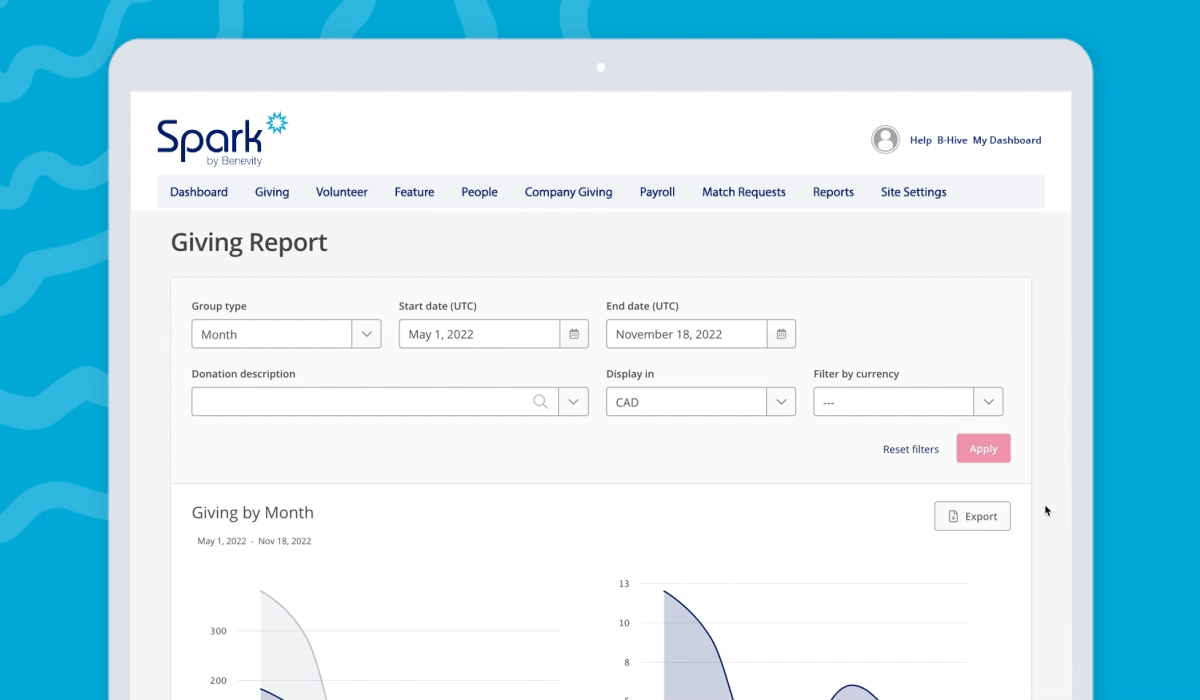Click the 300 axis label on the left chart
The width and height of the screenshot is (1200, 700).
tap(218, 631)
